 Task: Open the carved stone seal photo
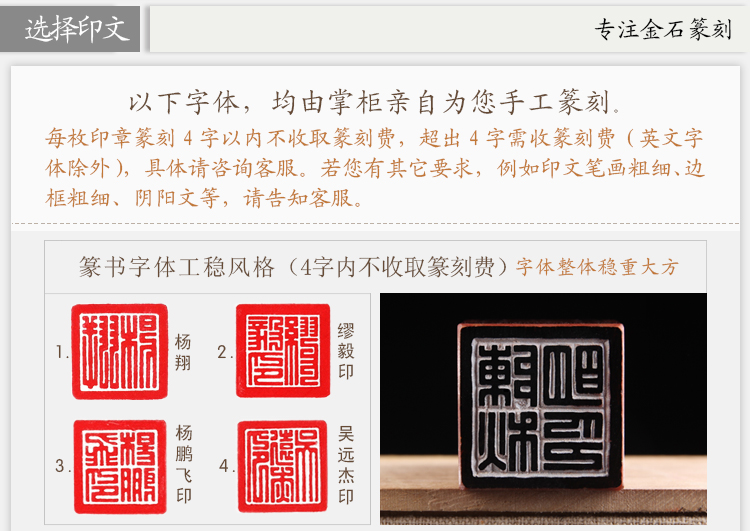click(x=543, y=409)
